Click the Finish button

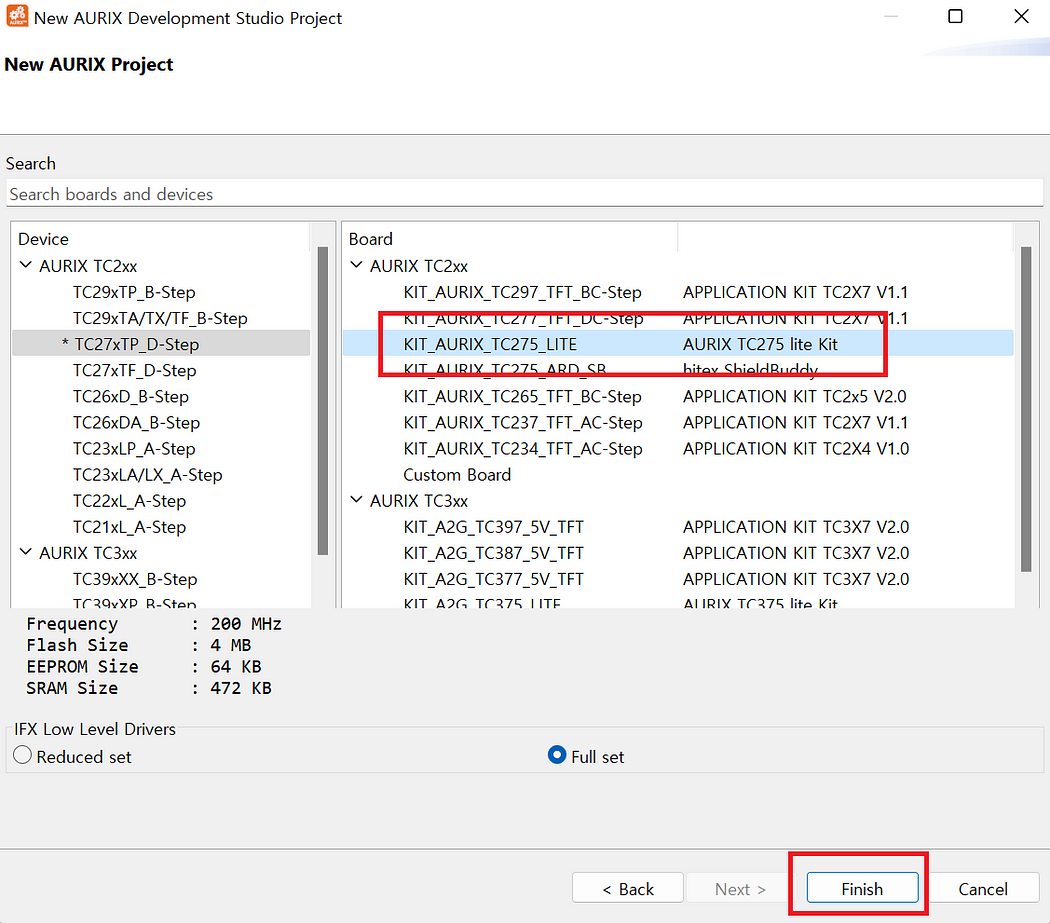(862, 888)
